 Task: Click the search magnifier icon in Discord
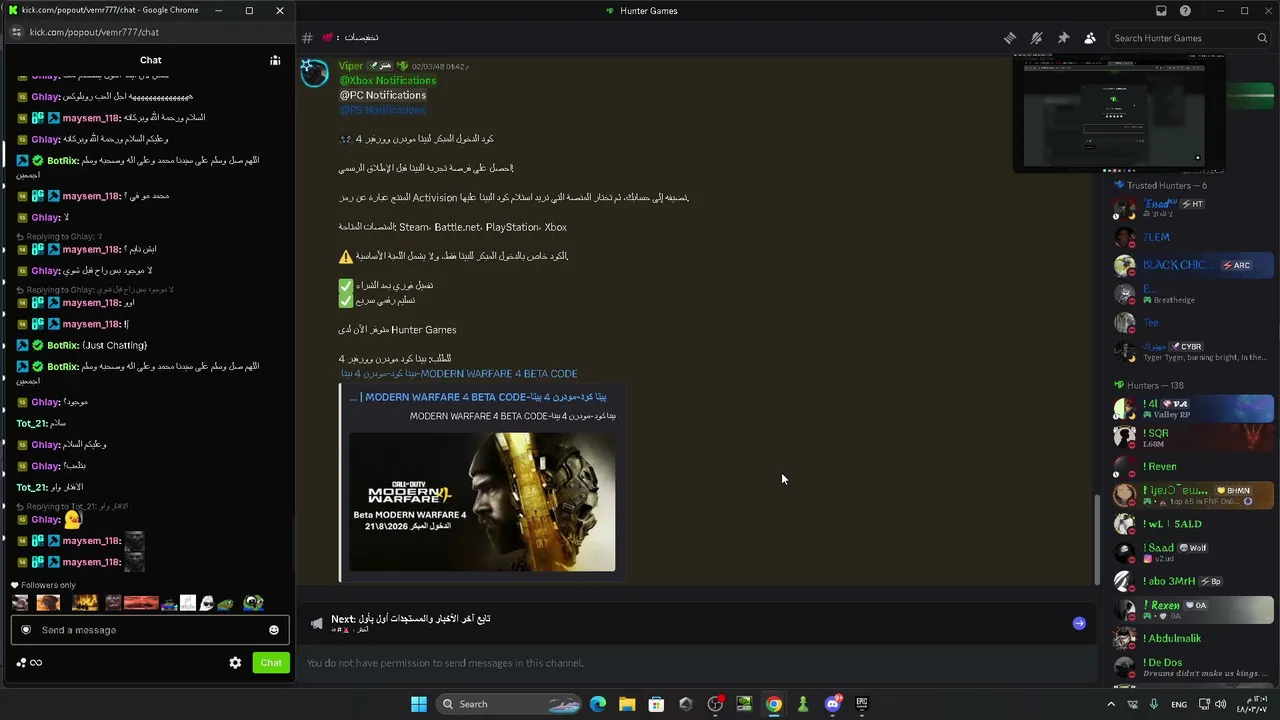pyautogui.click(x=1262, y=38)
